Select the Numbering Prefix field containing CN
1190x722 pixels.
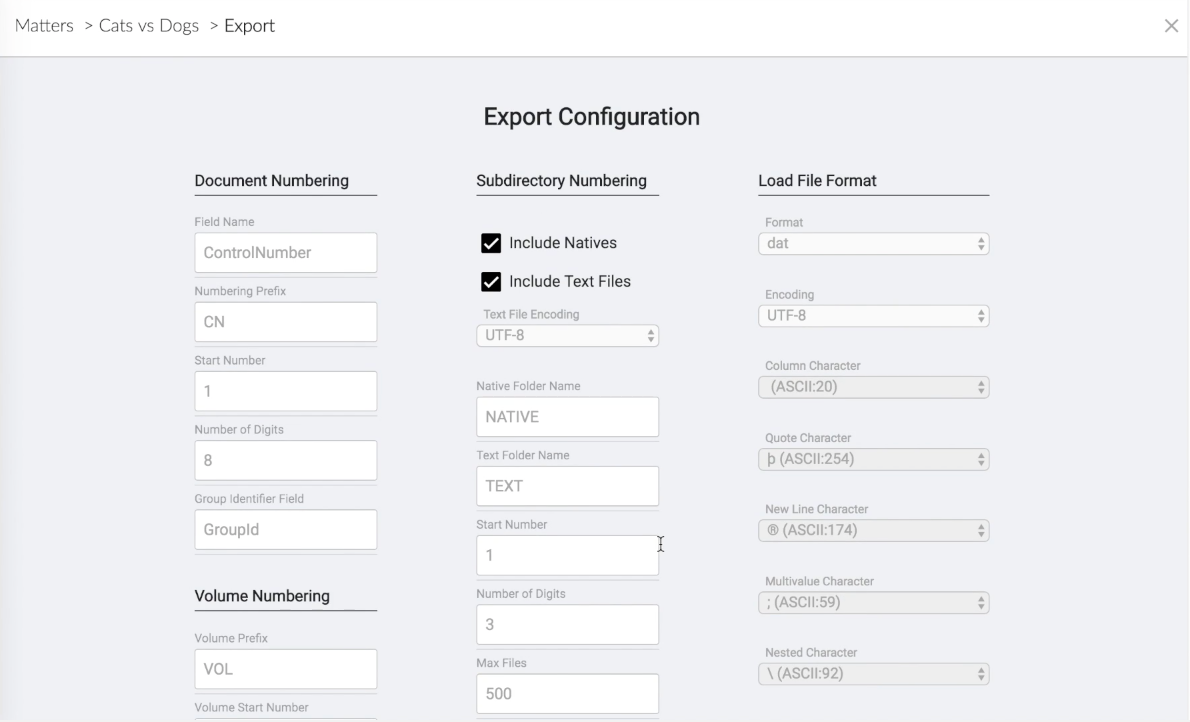tap(285, 322)
